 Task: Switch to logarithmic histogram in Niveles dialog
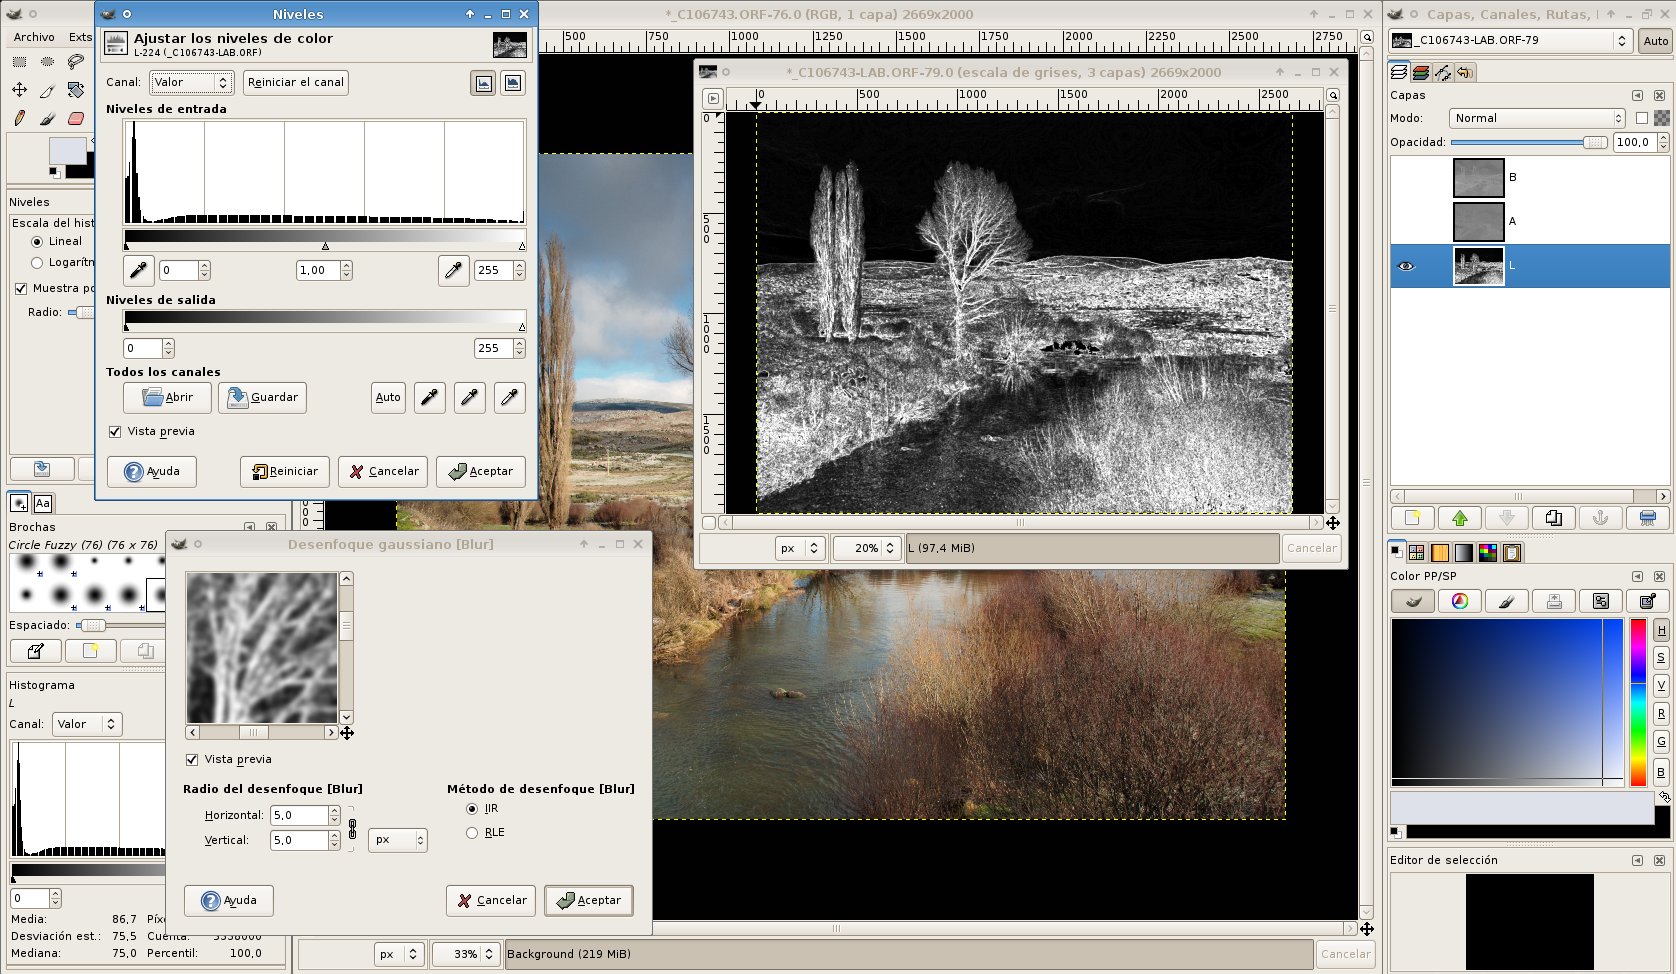512,83
